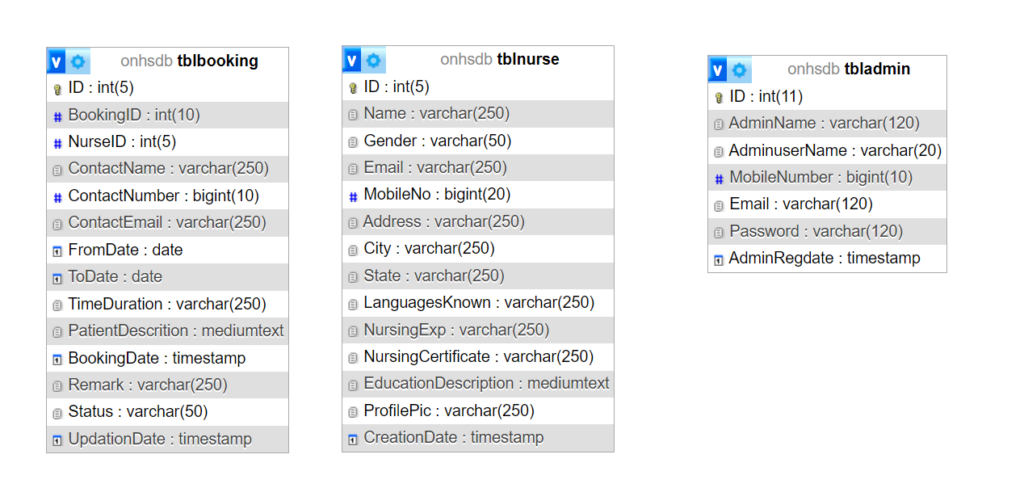
Task: Select the PatientDescrition mediumtext row
Action: (x=167, y=331)
